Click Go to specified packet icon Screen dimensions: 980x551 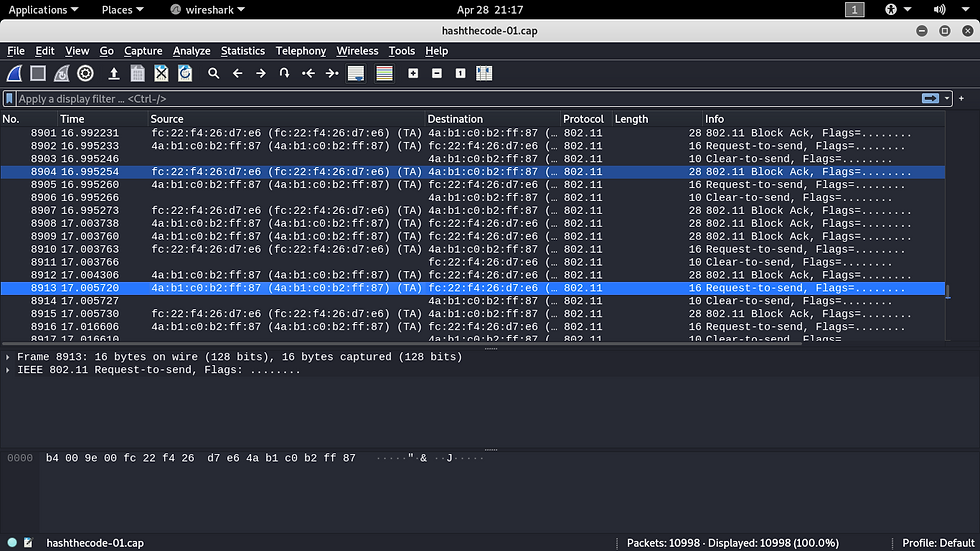pyautogui.click(x=284, y=74)
